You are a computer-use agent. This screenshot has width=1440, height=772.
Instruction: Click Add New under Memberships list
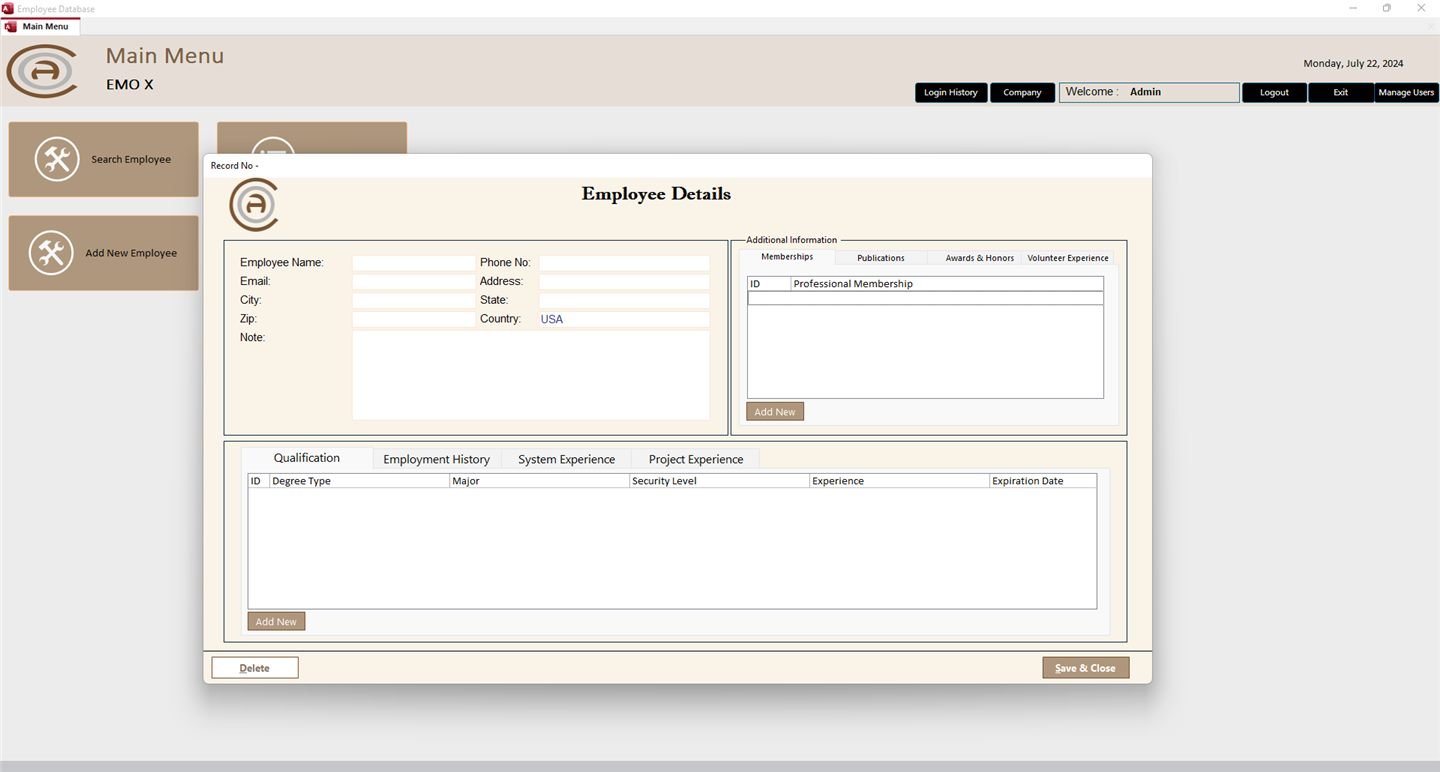[775, 412]
